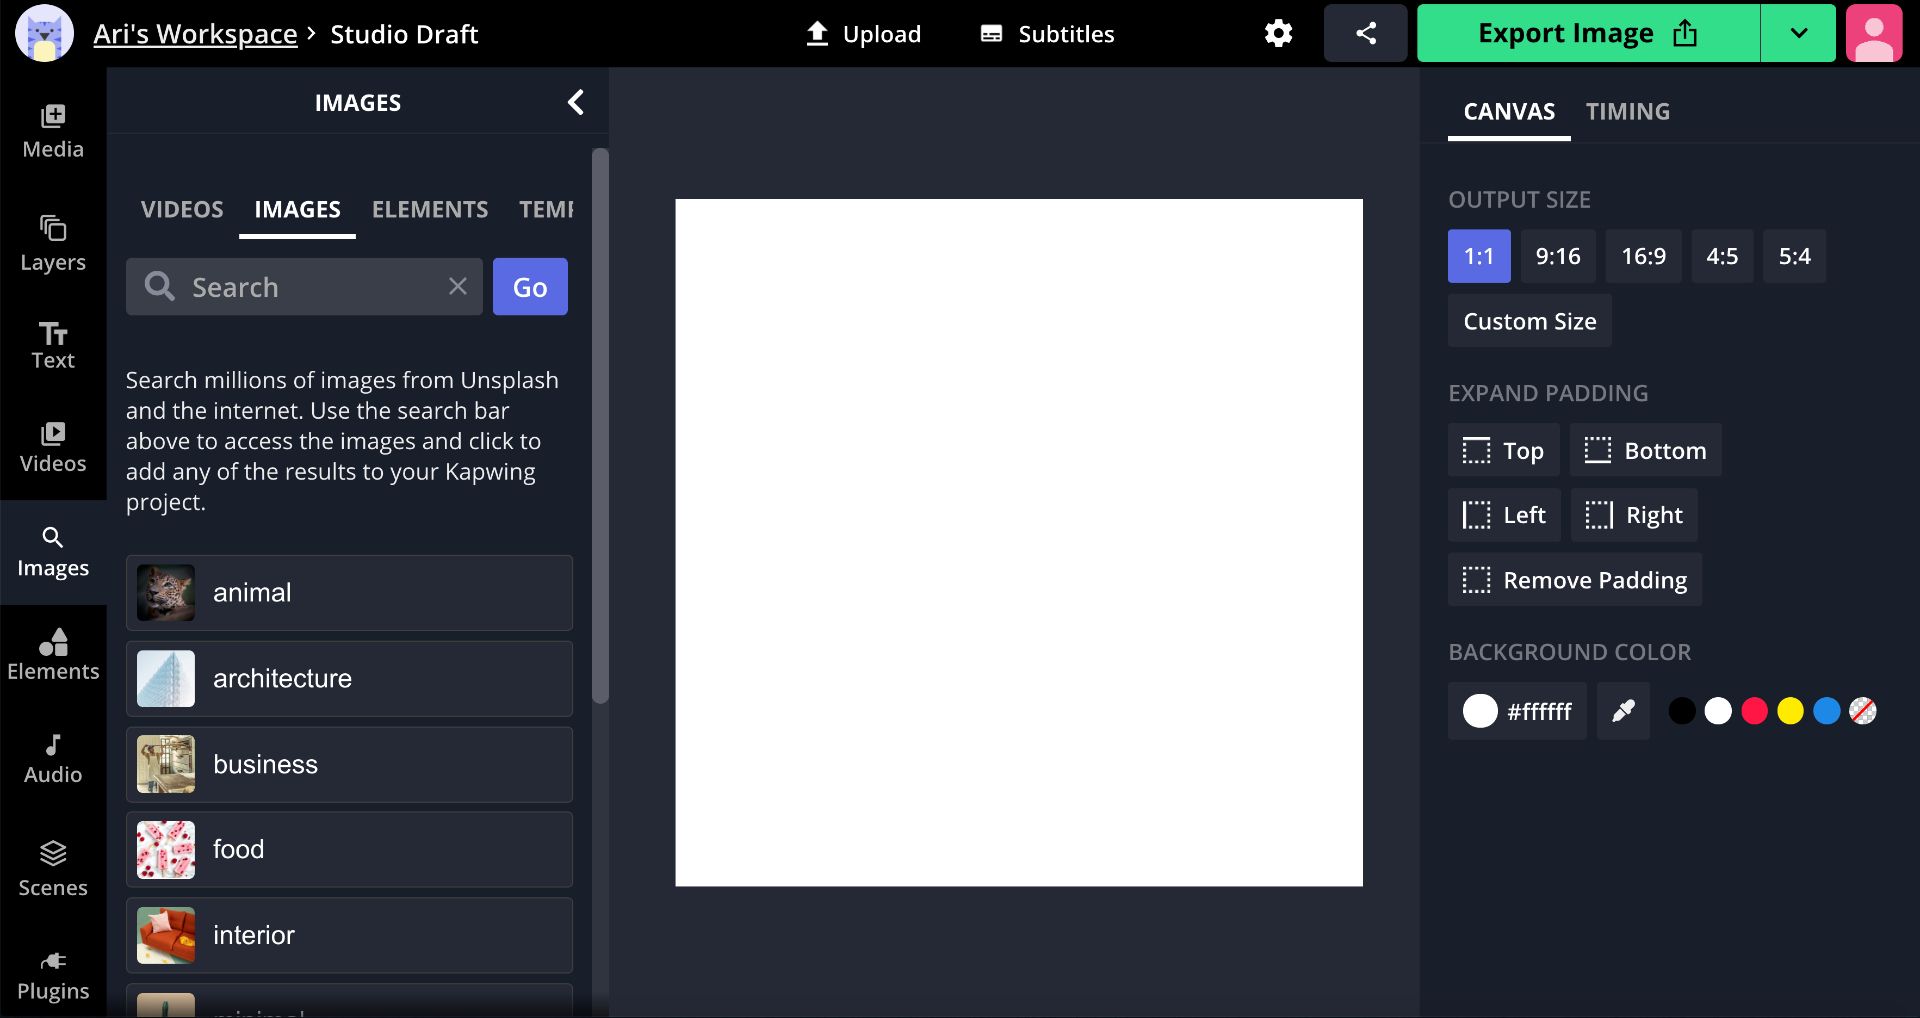Set output size to 9:16

tap(1558, 256)
